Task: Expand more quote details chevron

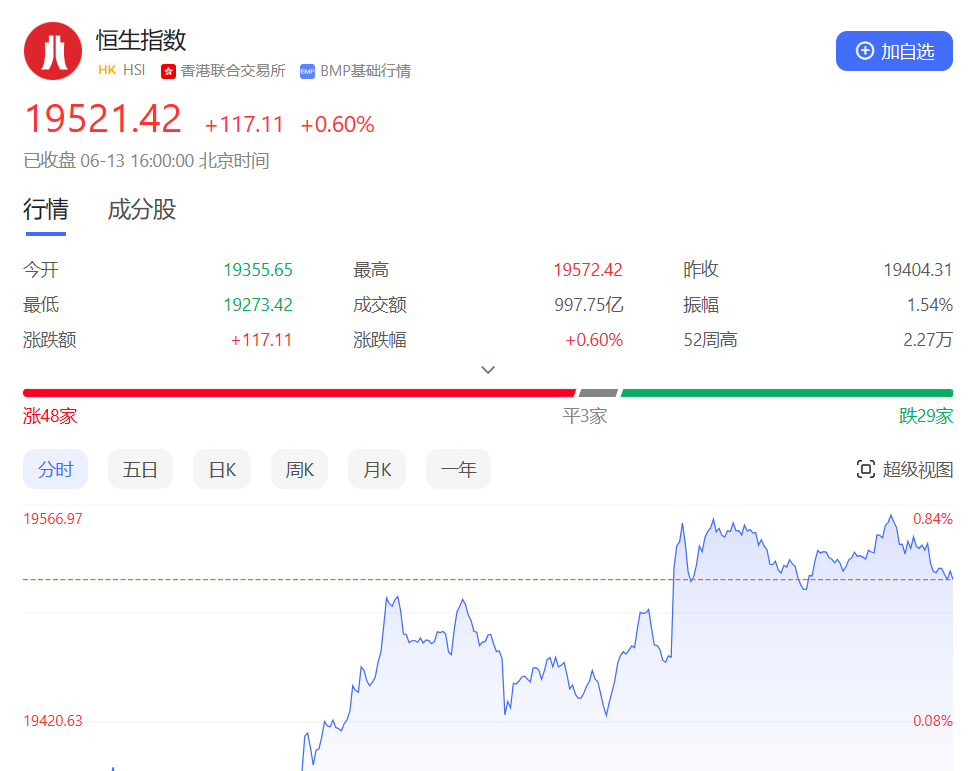Action: click(x=488, y=369)
